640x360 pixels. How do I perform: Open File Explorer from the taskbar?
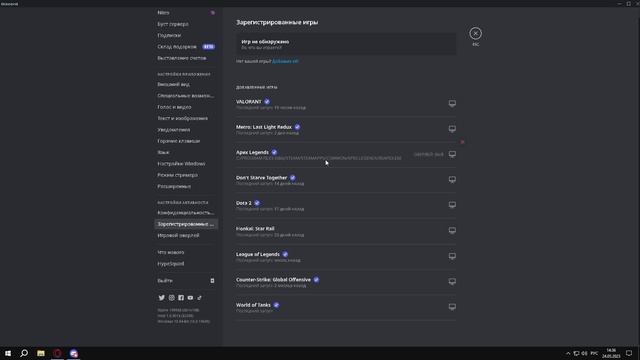(41, 353)
